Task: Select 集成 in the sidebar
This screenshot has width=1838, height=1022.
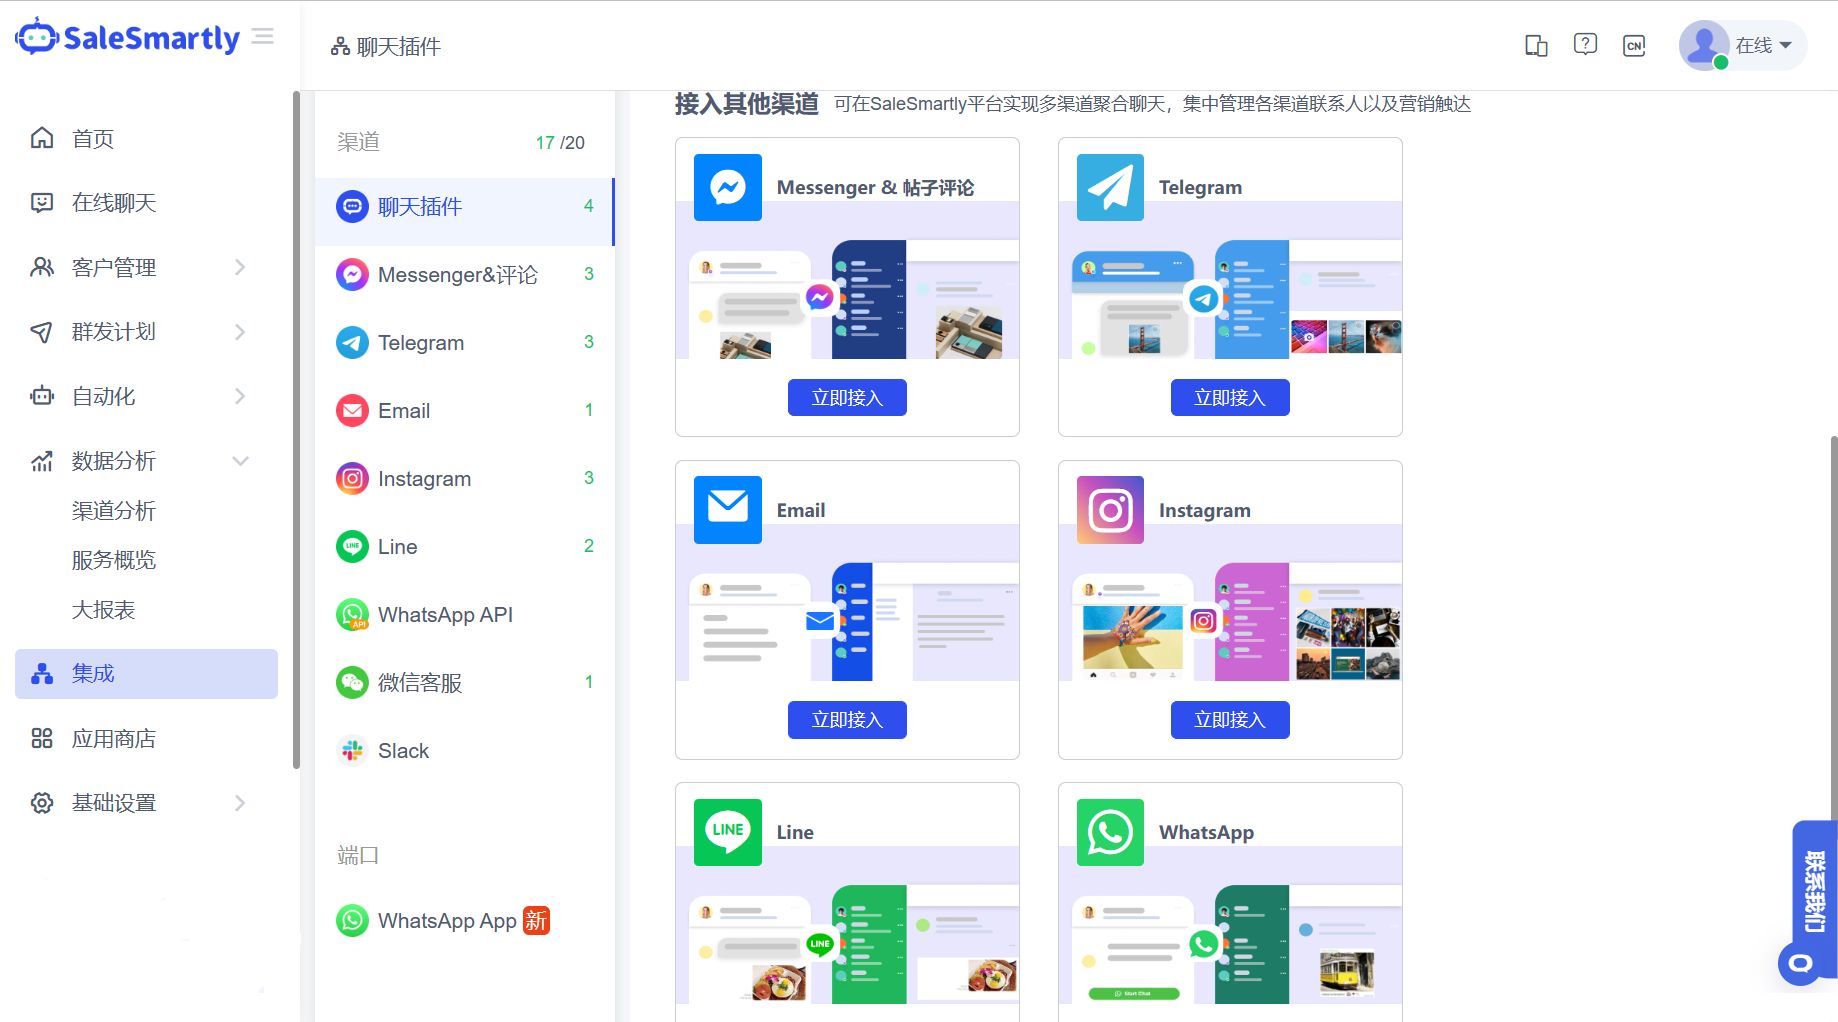Action: pyautogui.click(x=146, y=674)
